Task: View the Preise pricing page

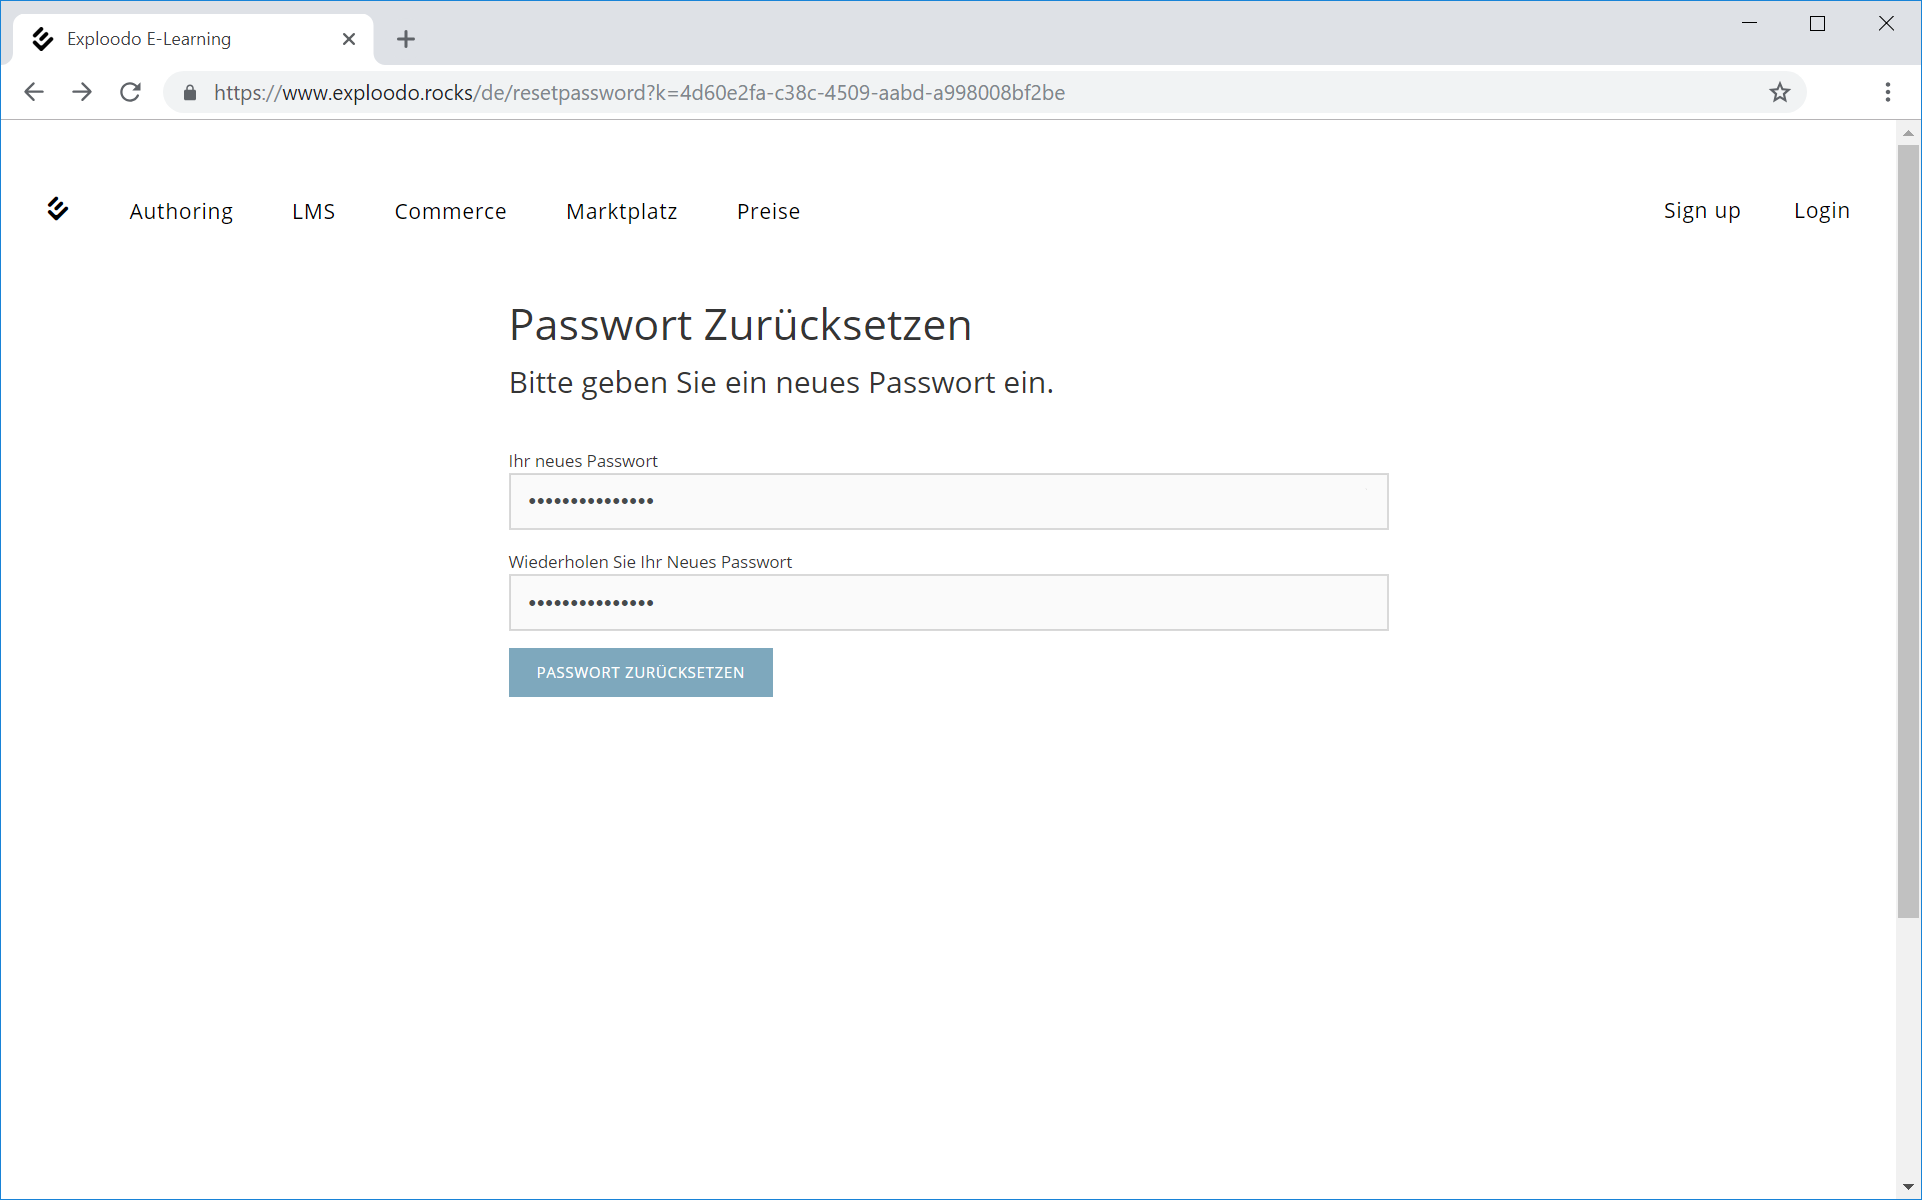Action: (x=768, y=211)
